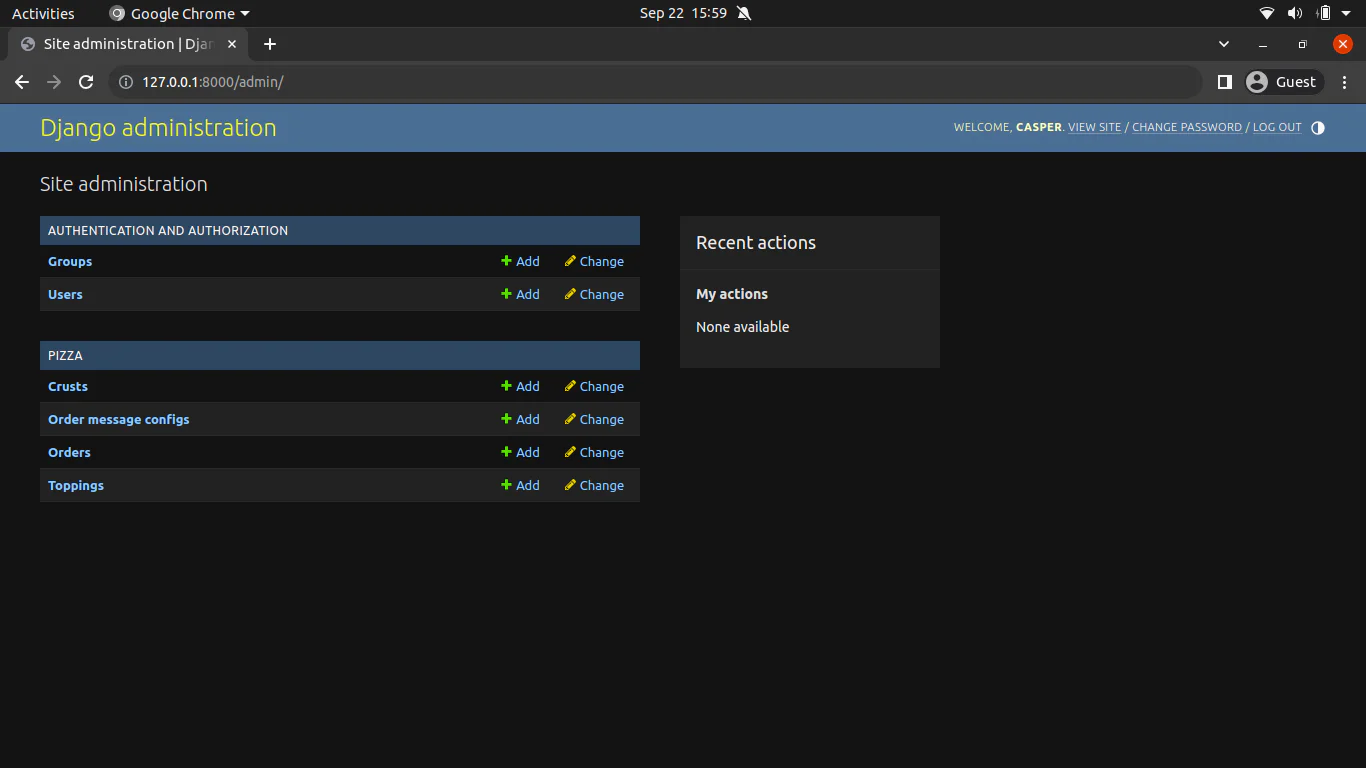Image resolution: width=1366 pixels, height=768 pixels.
Task: View site information icon in address bar
Action: coord(126,82)
